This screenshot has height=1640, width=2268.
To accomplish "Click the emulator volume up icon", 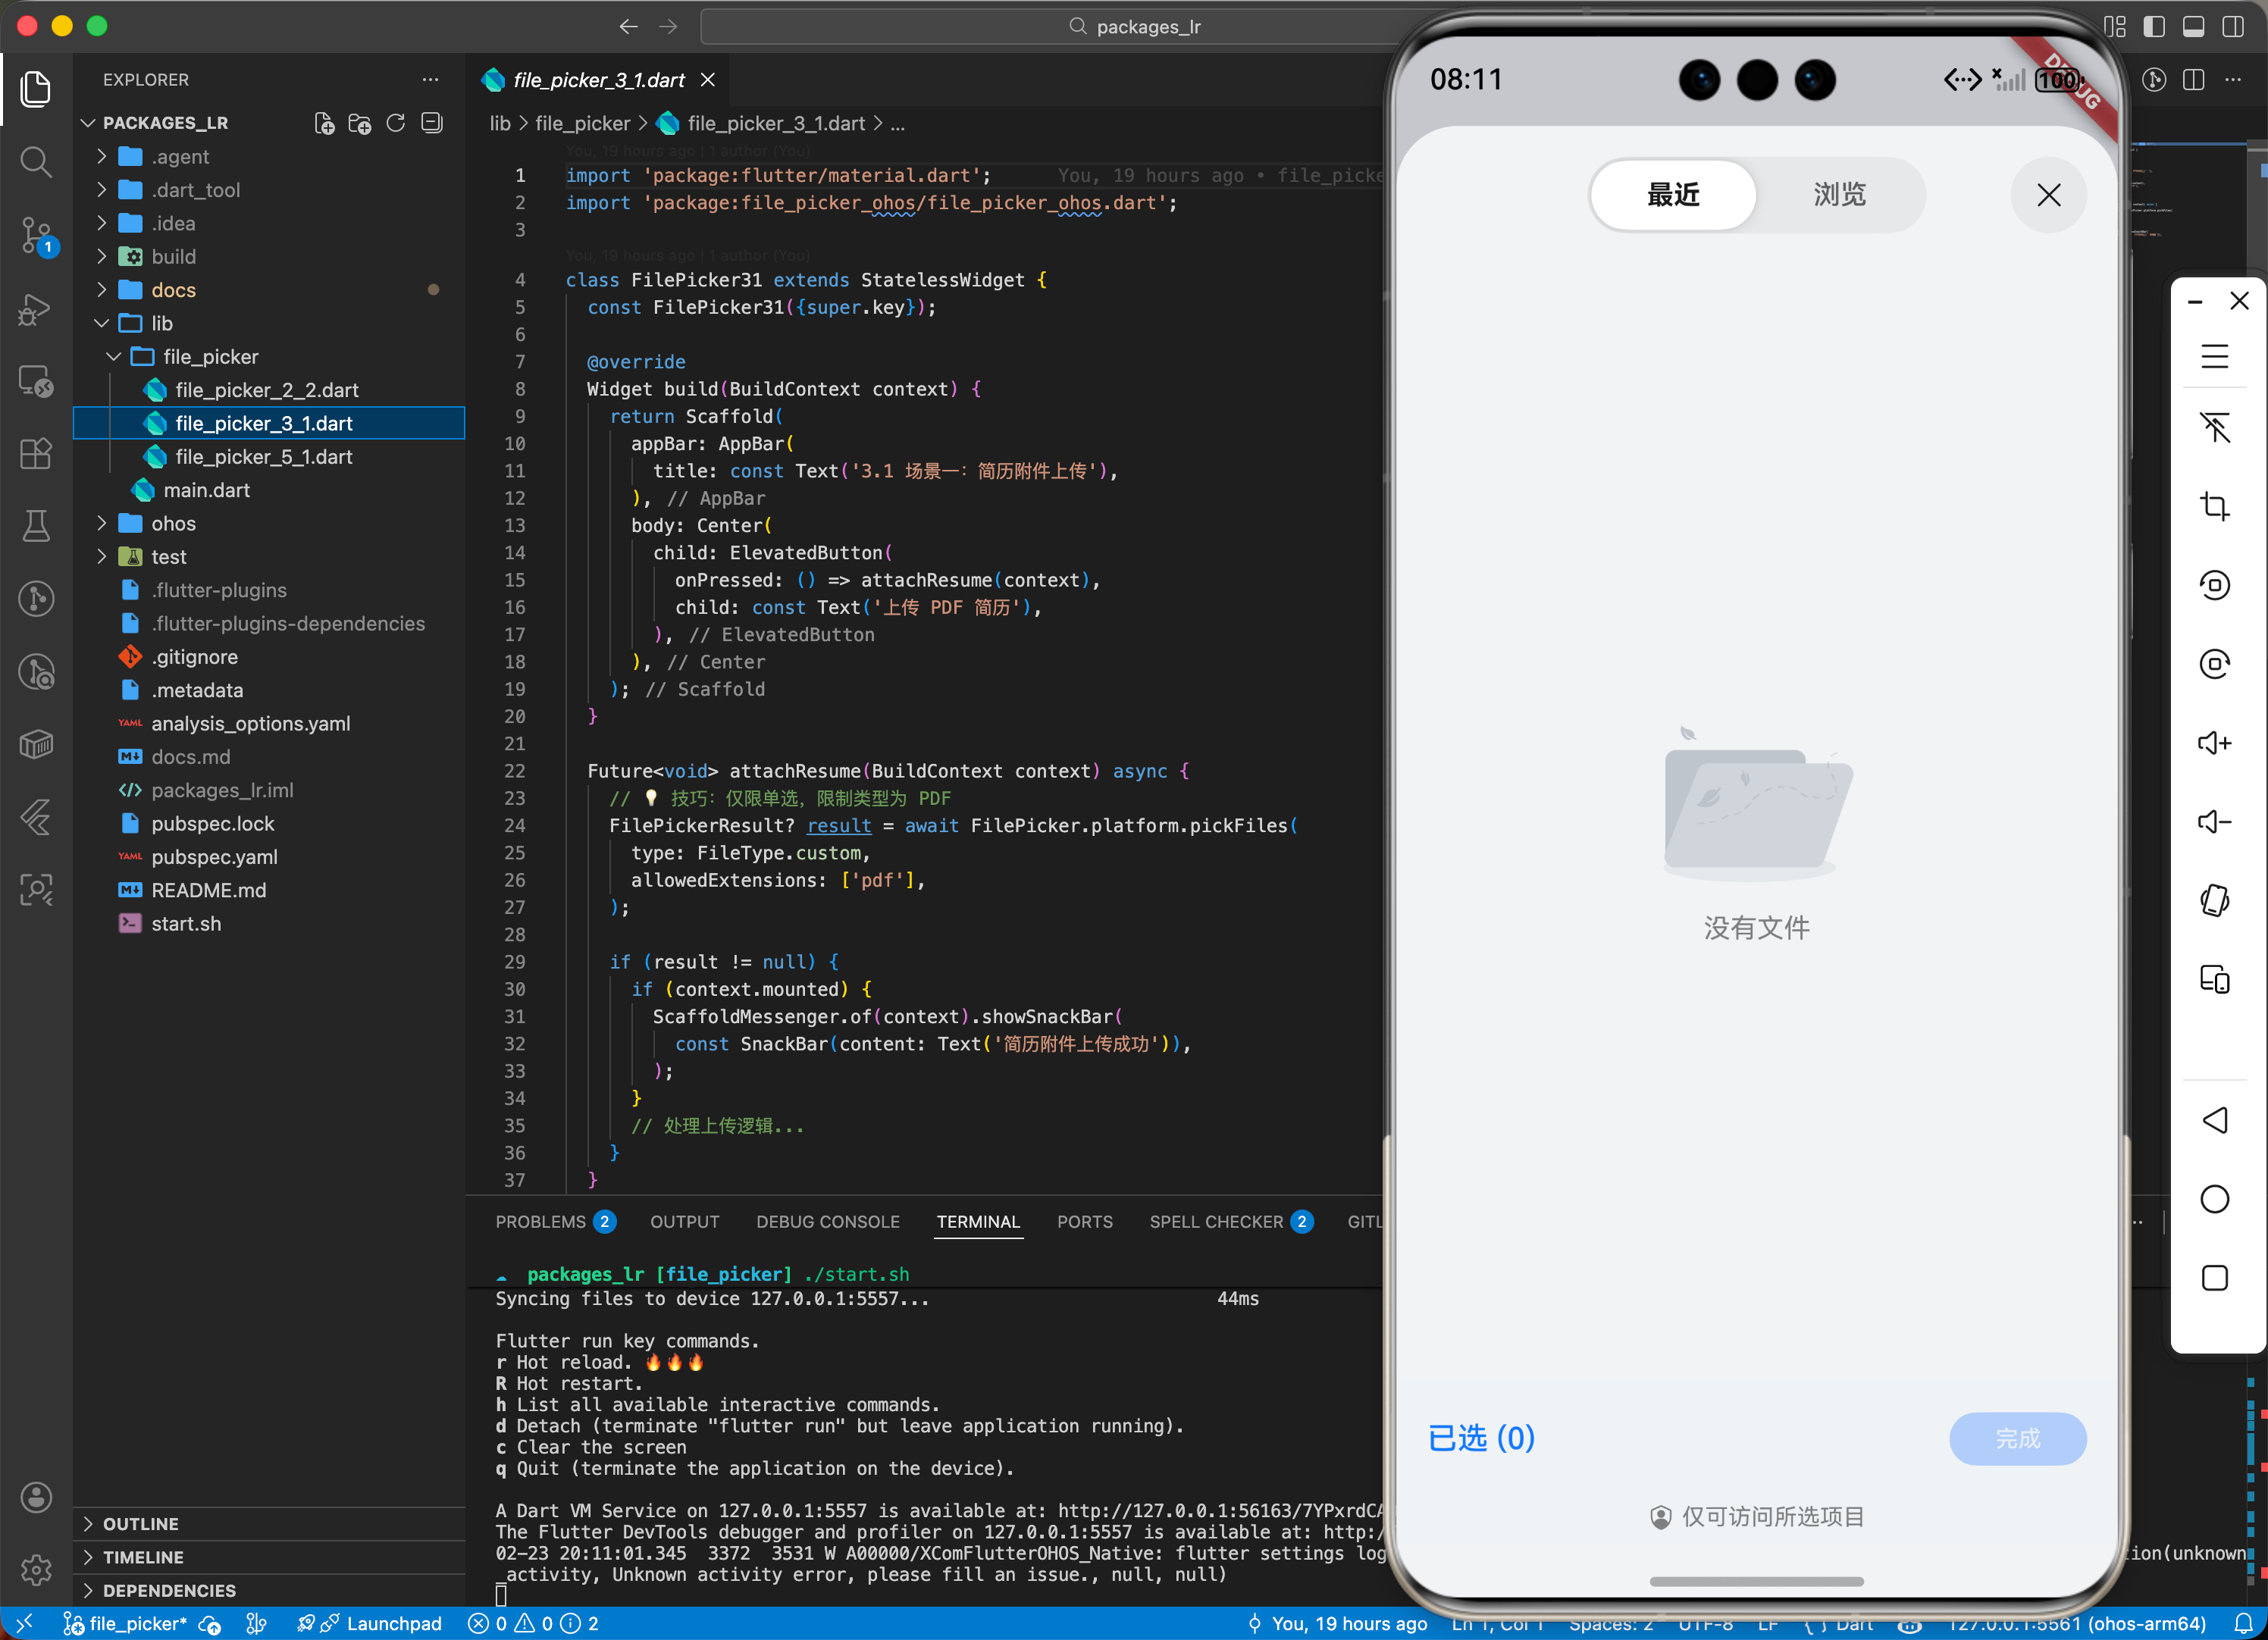I will pyautogui.click(x=2214, y=742).
